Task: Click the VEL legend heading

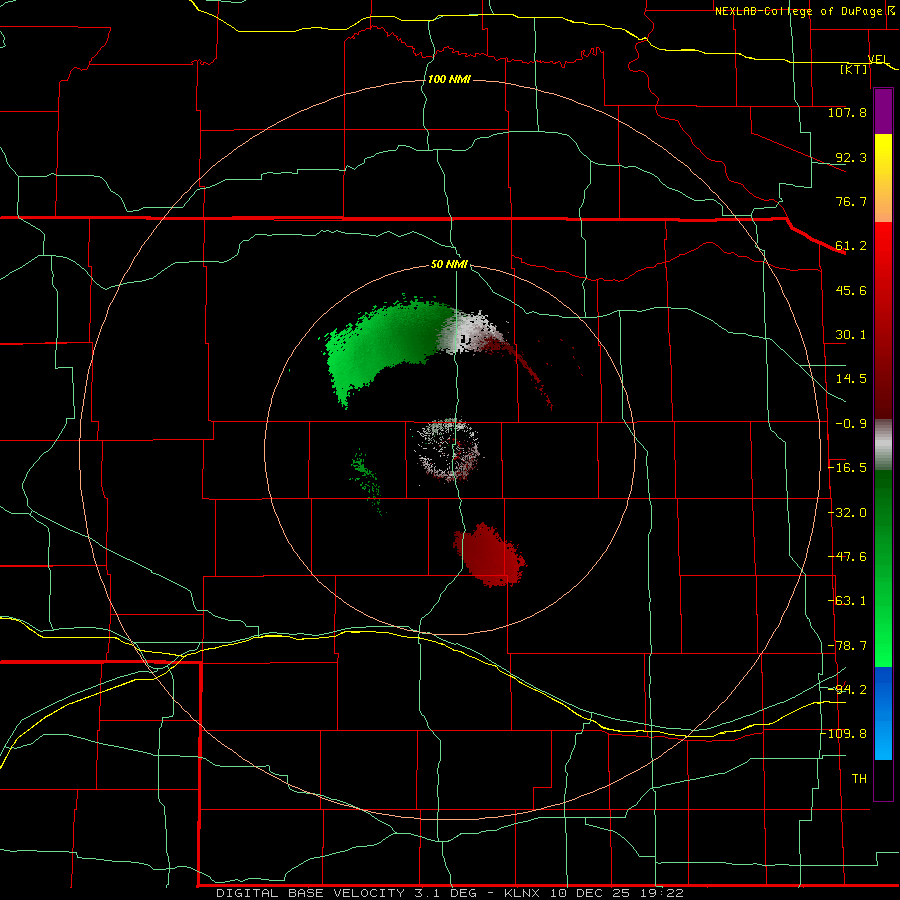Action: [878, 59]
